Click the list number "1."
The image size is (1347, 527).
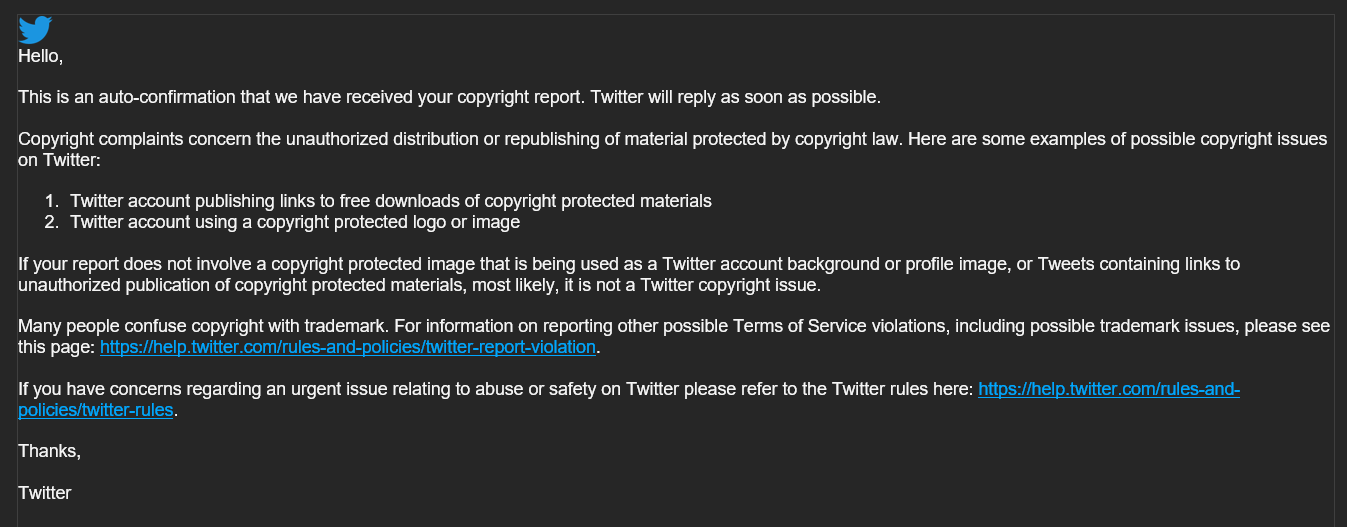[53, 201]
